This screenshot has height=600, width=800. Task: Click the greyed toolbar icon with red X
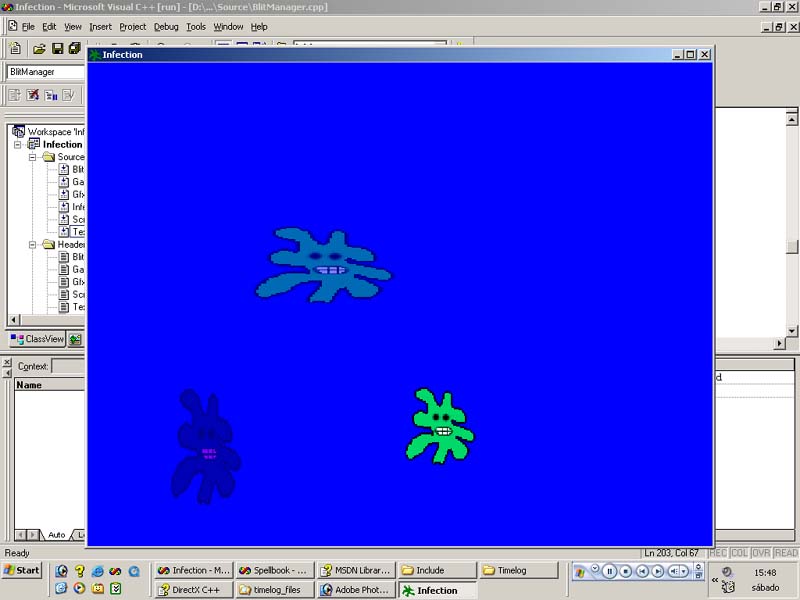coord(33,95)
